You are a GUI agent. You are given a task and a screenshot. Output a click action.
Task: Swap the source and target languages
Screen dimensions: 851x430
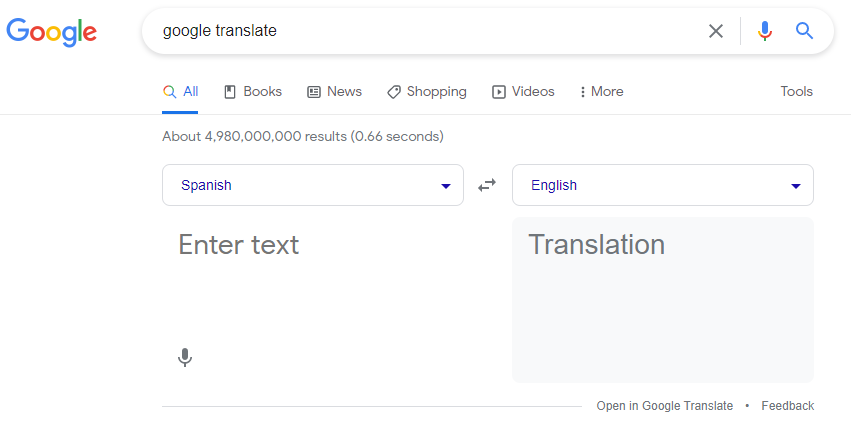coord(487,185)
